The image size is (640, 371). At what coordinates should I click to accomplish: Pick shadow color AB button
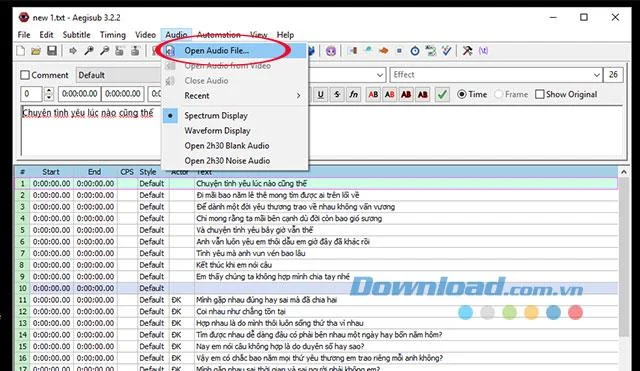point(422,95)
